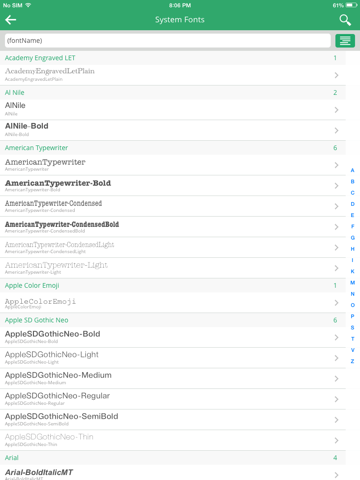This screenshot has width=360, height=480.
Task: Tap the Apple SD Gothic Neo section header
Action: (173, 320)
